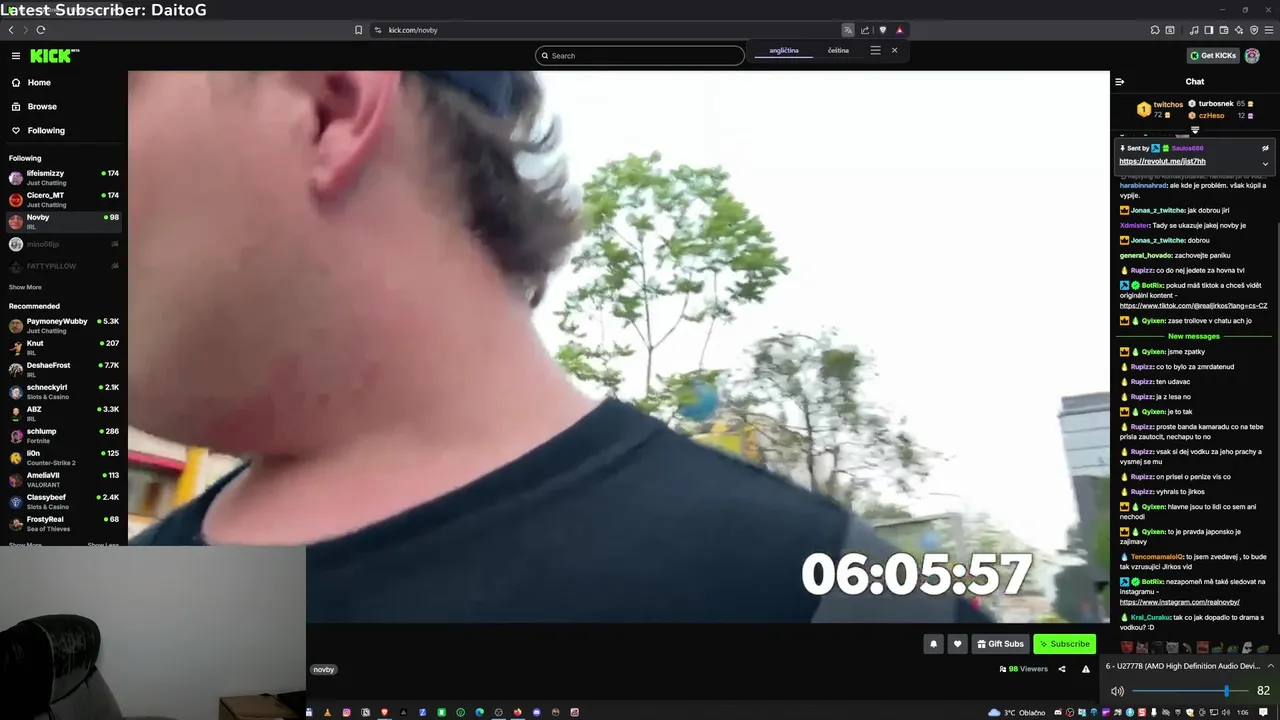This screenshot has width=1280, height=720.
Task: Share the stream icon
Action: tap(1062, 669)
